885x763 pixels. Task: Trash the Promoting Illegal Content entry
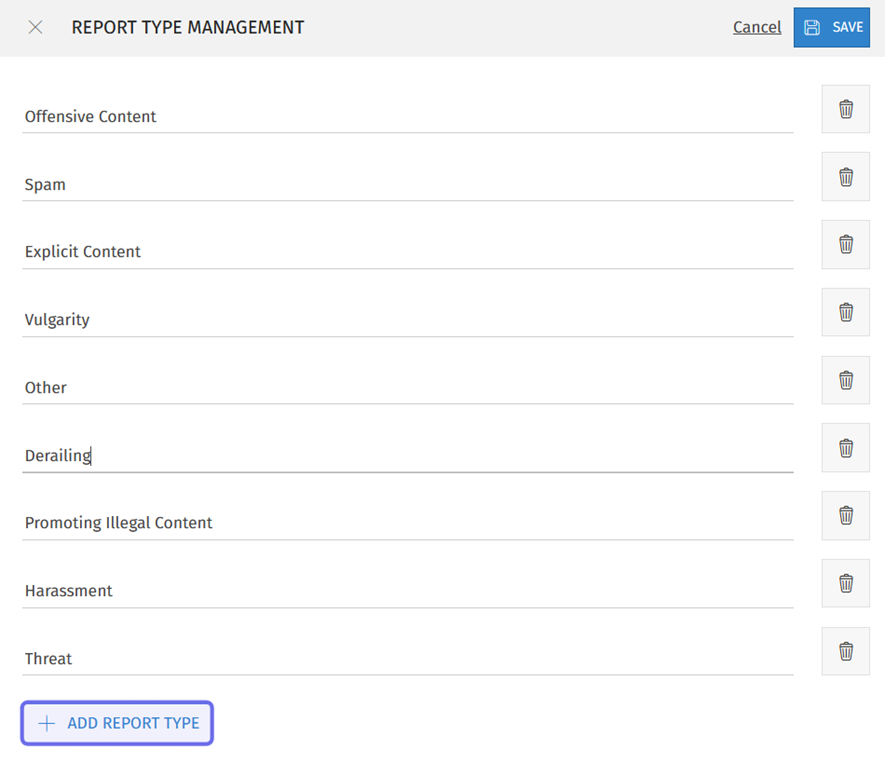tap(845, 515)
